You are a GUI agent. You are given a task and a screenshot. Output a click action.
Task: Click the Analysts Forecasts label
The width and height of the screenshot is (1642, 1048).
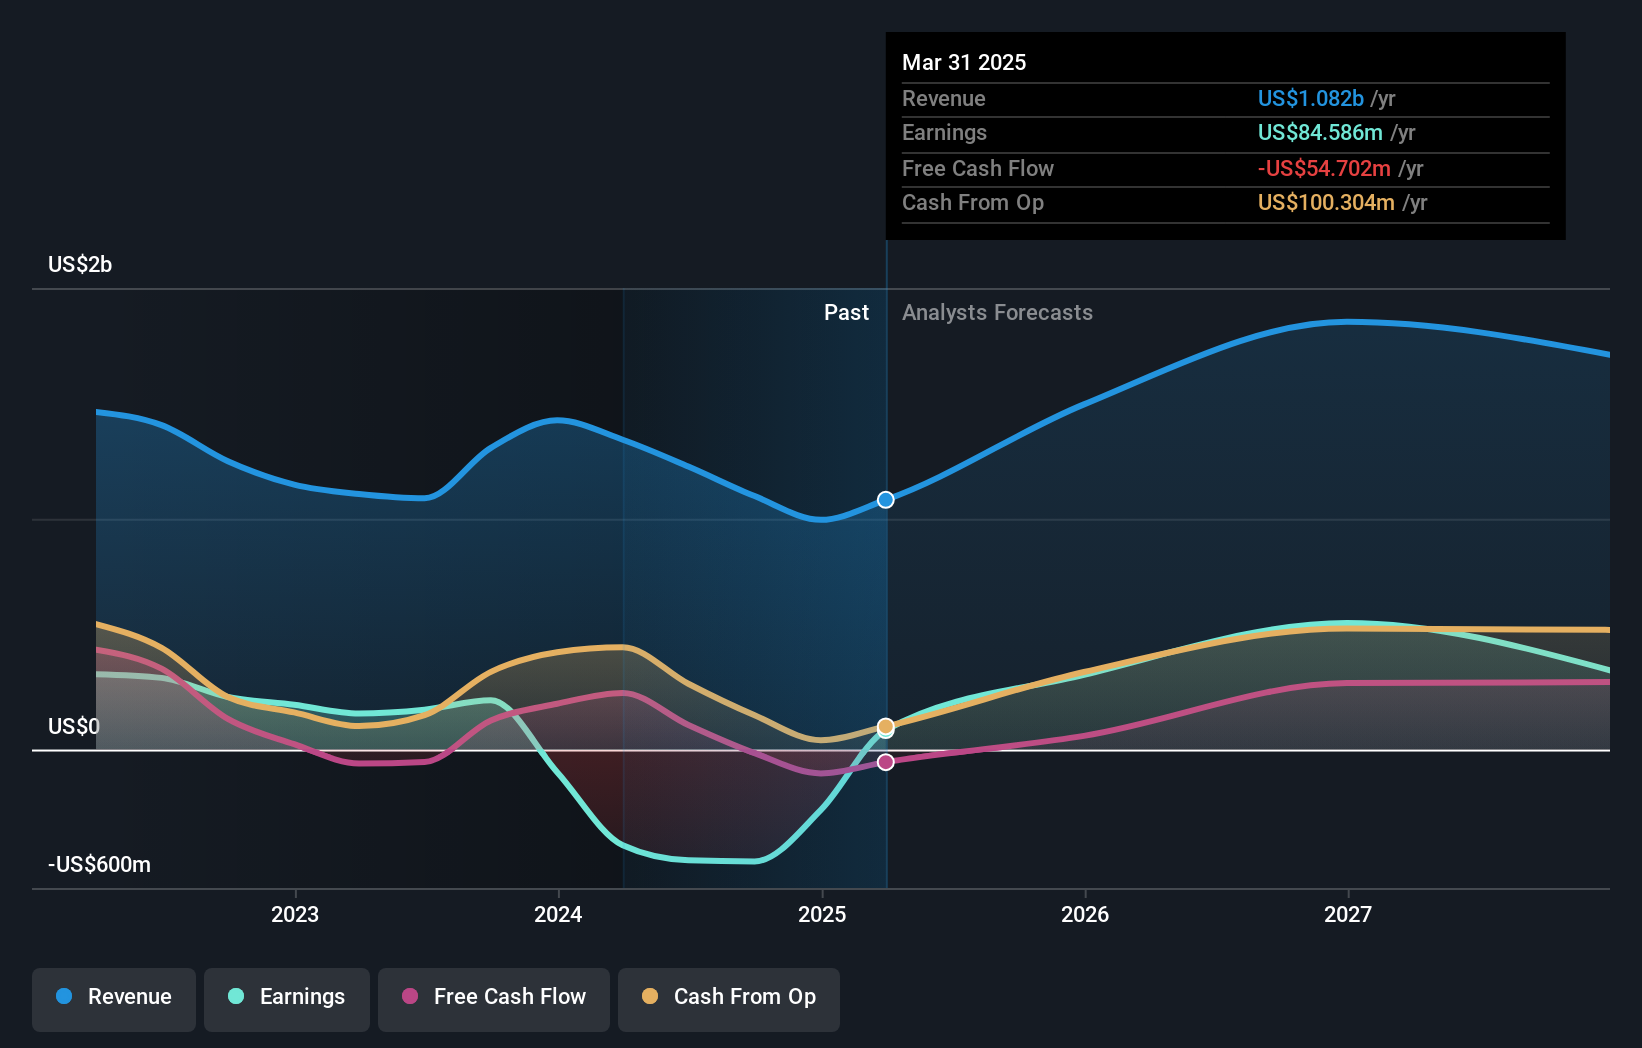point(997,313)
